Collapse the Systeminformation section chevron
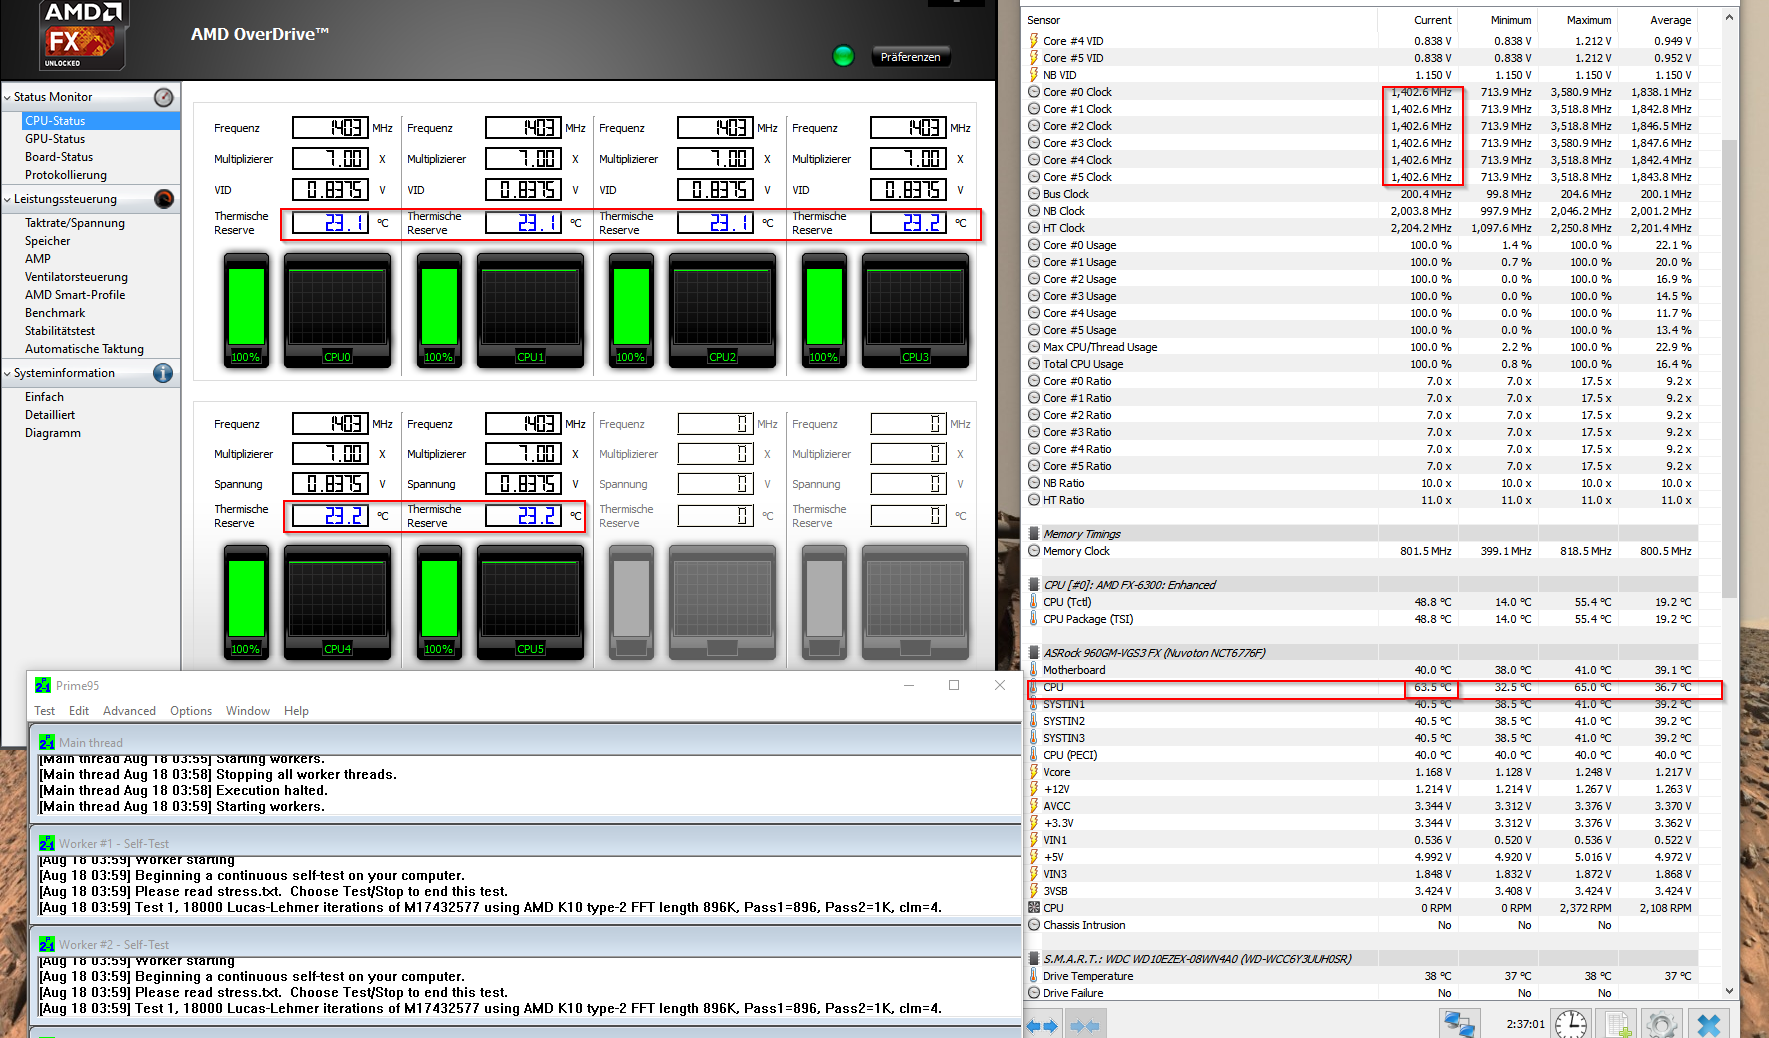Screen dimensions: 1769x1038 7,373
